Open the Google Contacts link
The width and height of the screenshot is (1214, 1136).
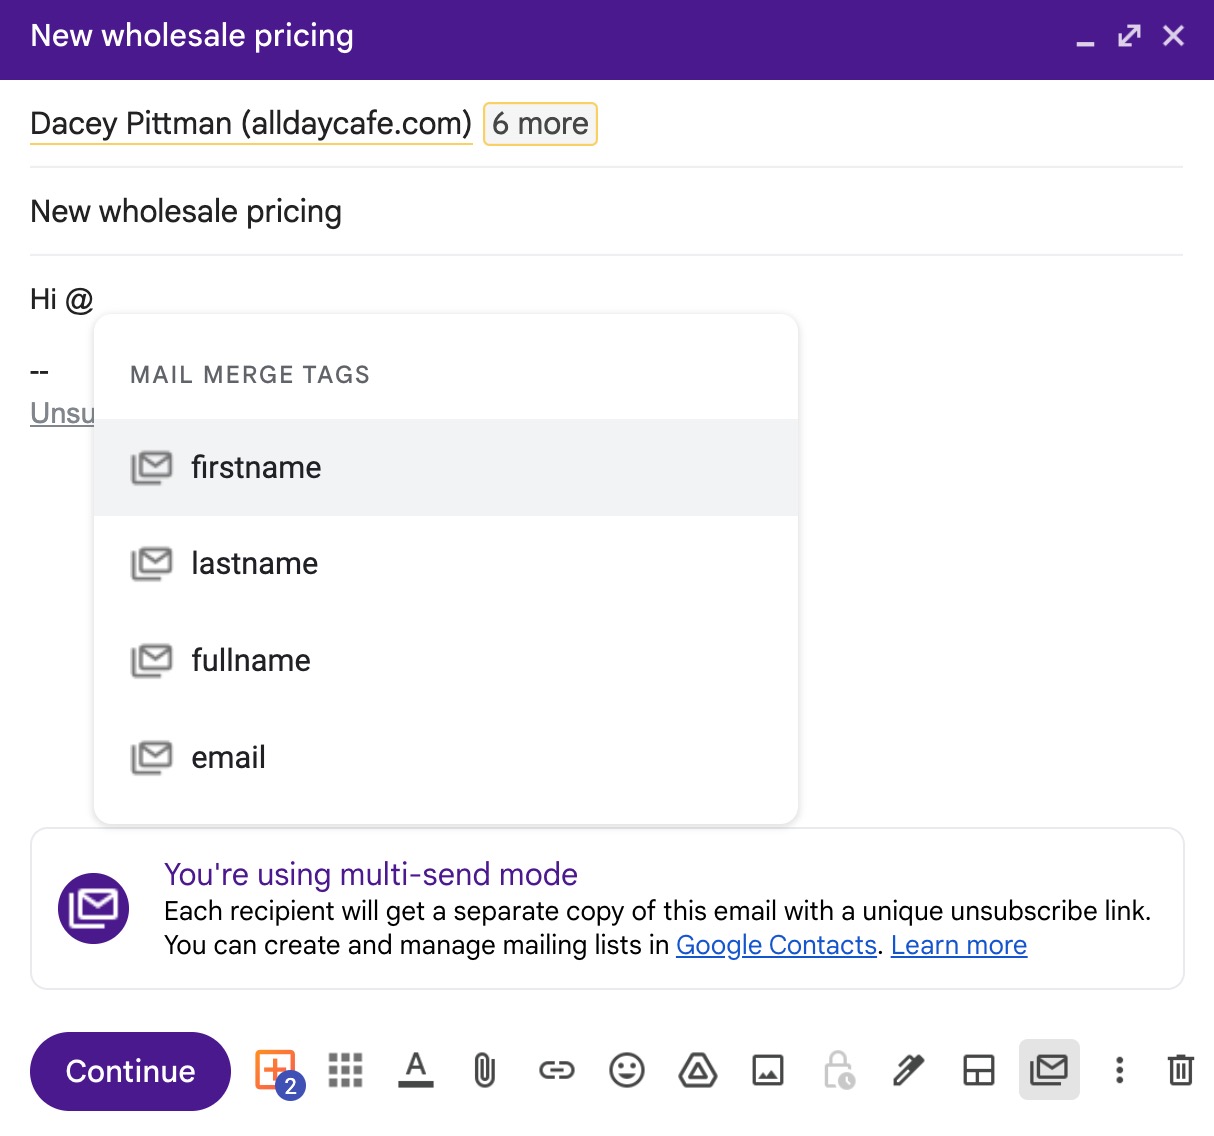(777, 944)
